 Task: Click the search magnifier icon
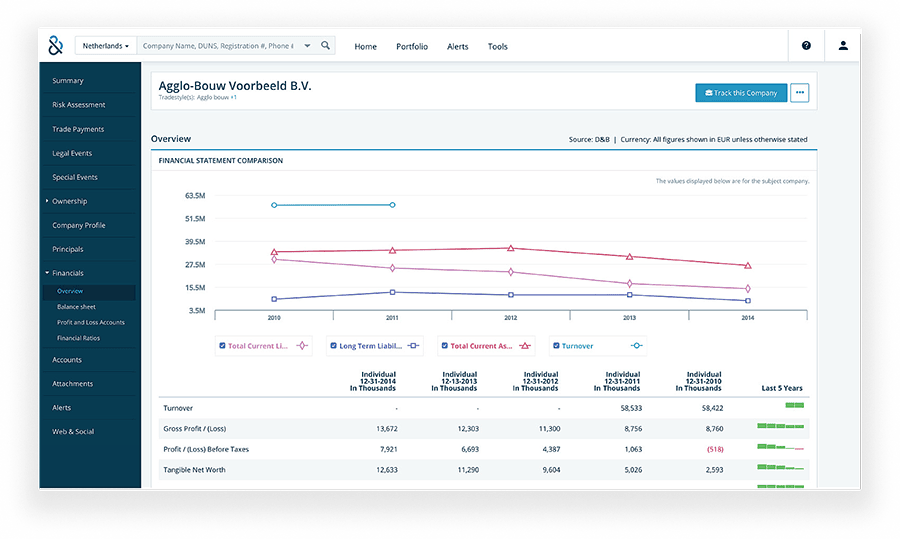click(325, 45)
